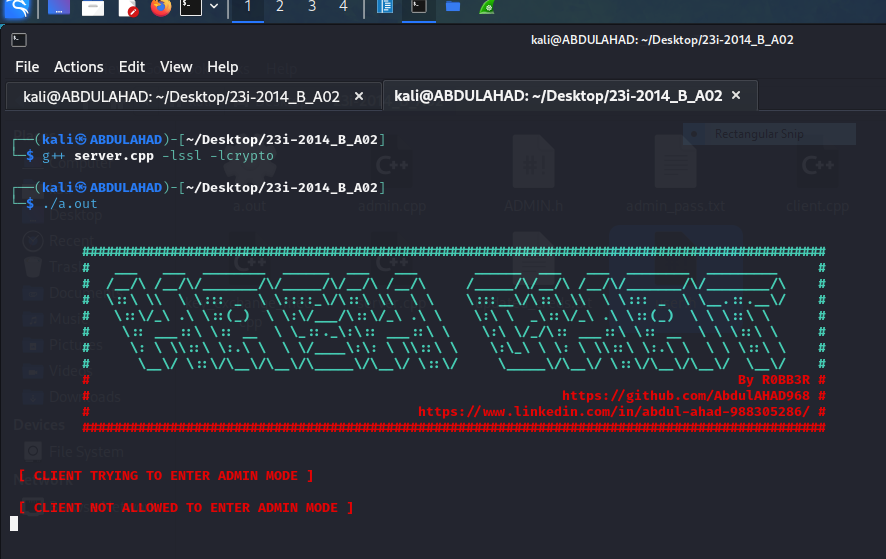The image size is (886, 559).
Task: Select the blue folder taskbar window
Action: click(453, 9)
